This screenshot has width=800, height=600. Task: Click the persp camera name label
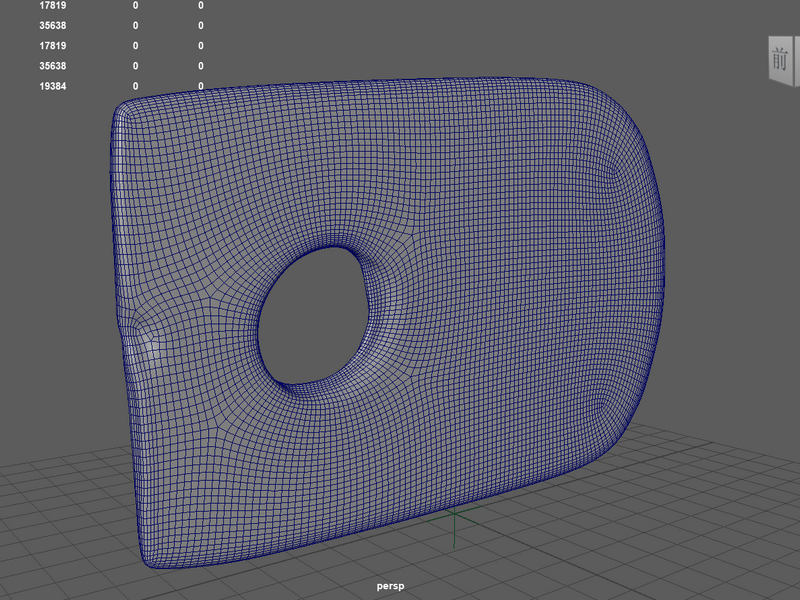click(x=390, y=586)
